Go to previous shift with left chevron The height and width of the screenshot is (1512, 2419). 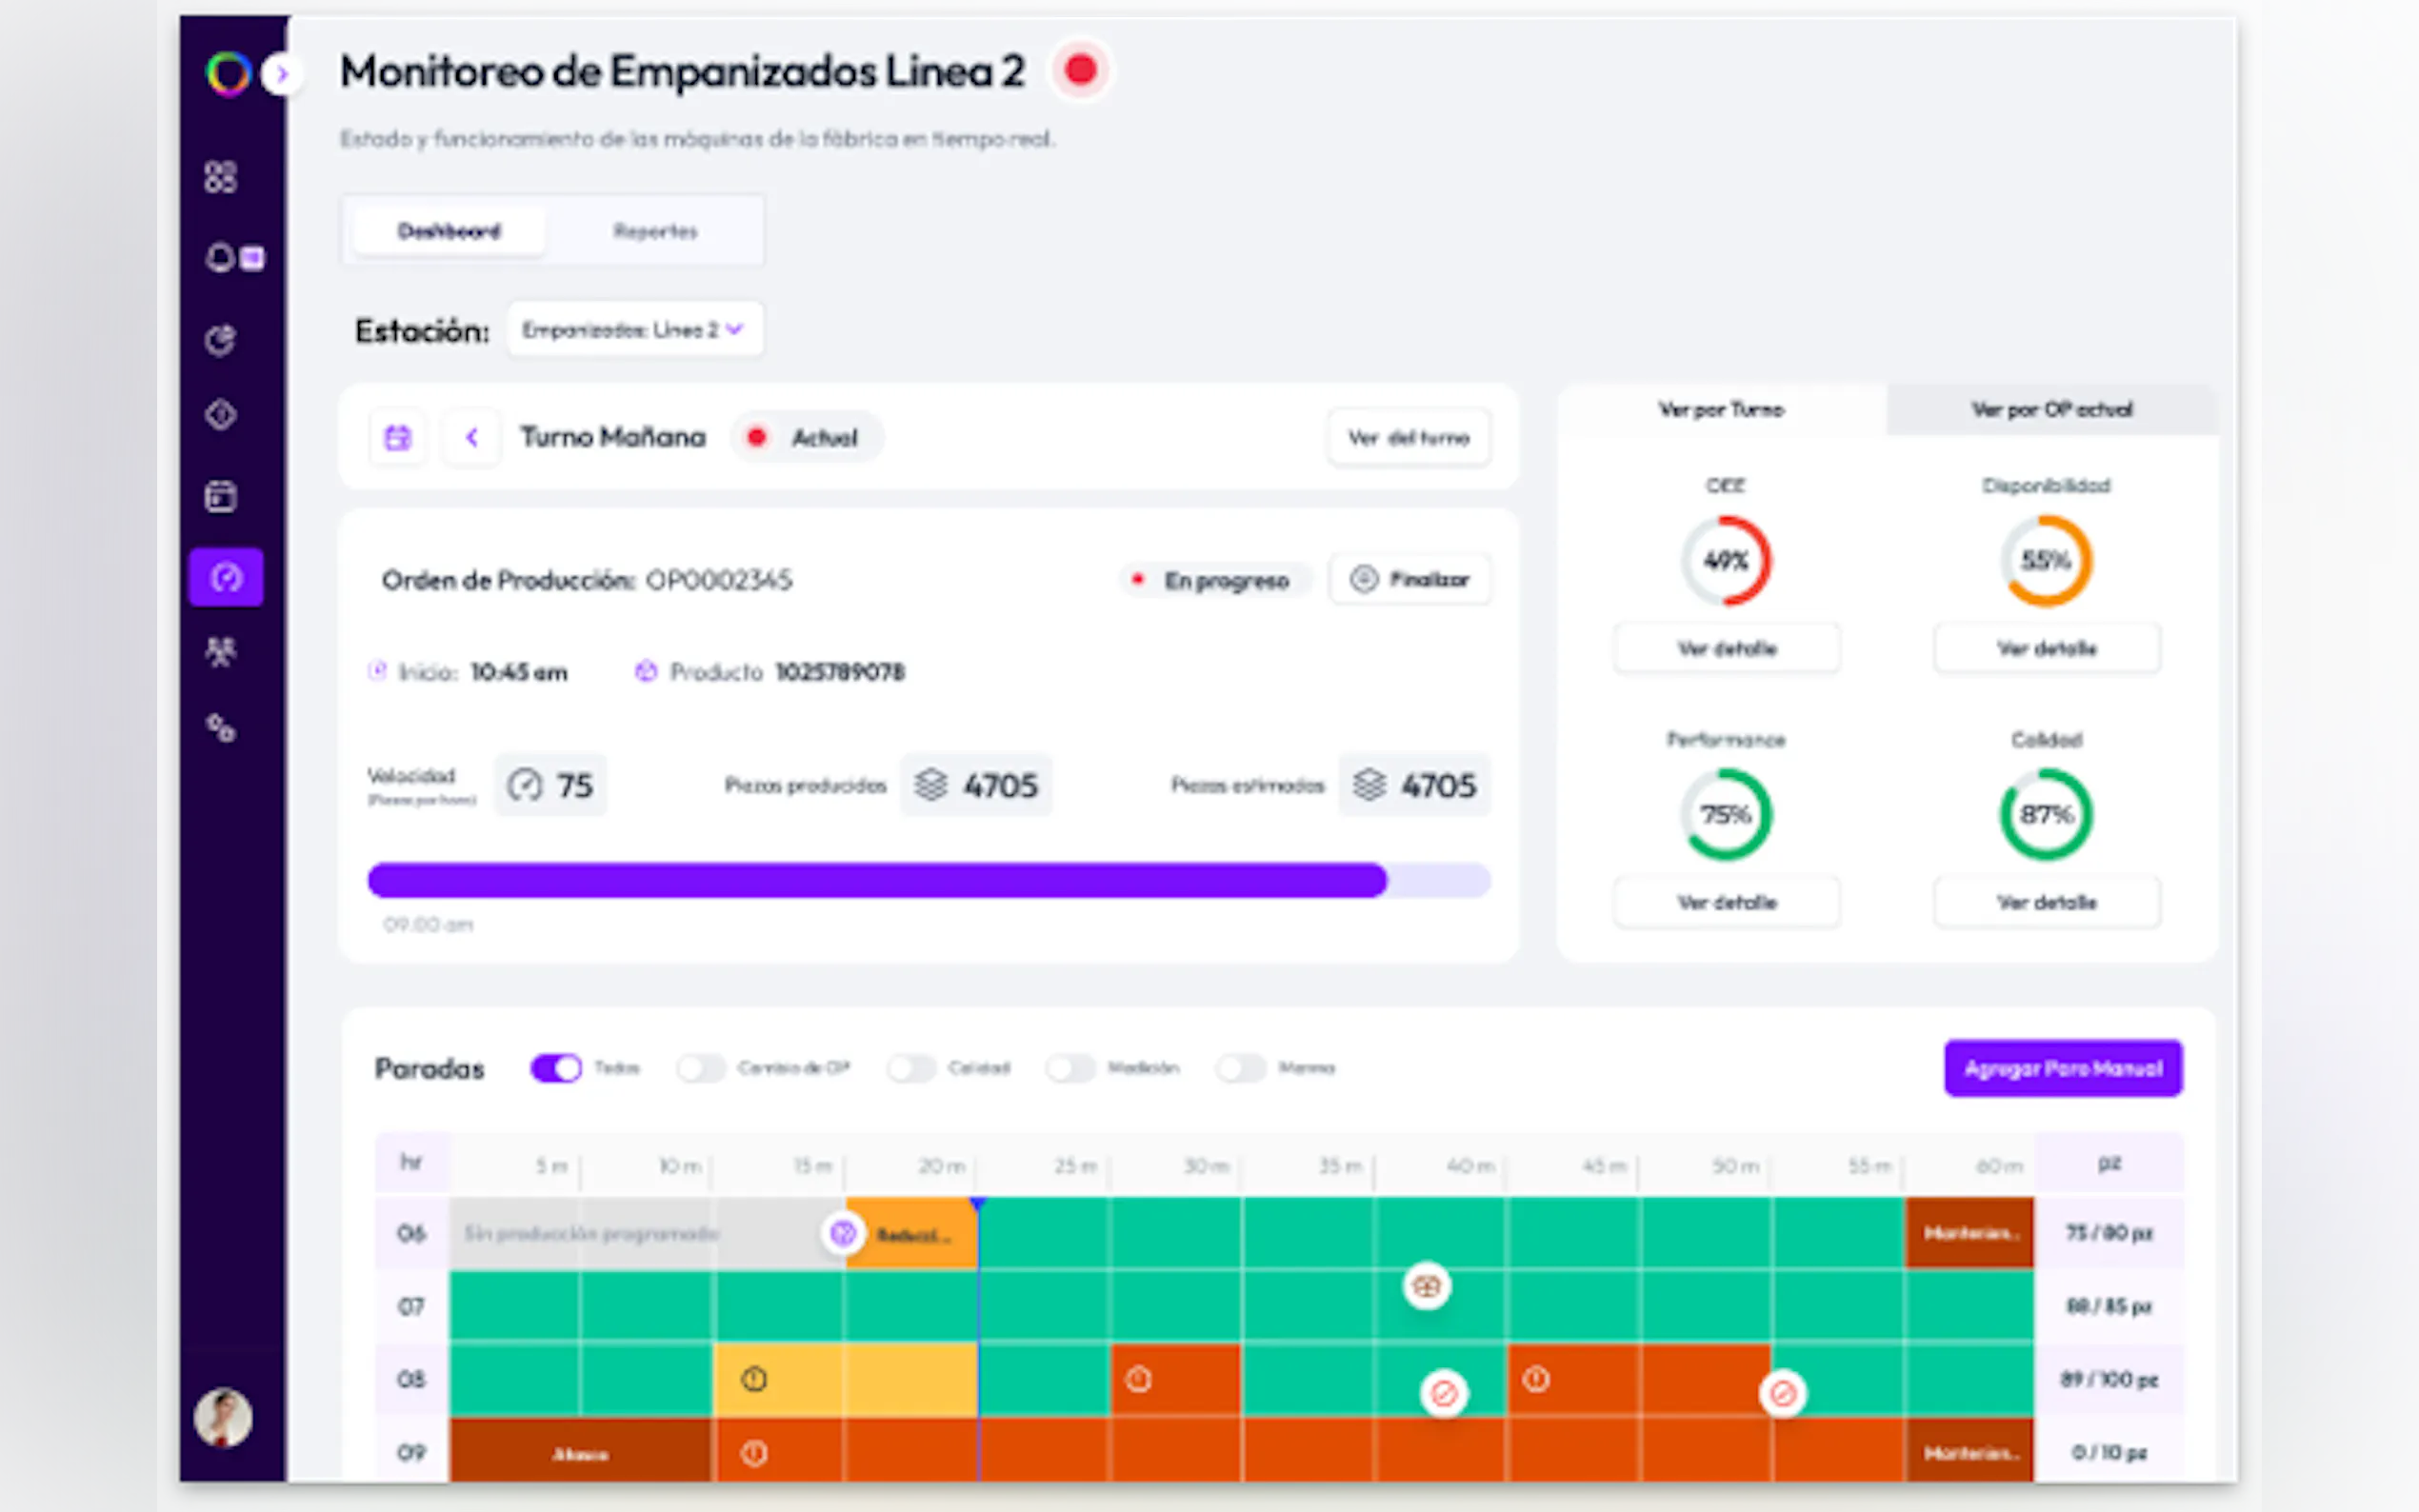click(x=472, y=437)
